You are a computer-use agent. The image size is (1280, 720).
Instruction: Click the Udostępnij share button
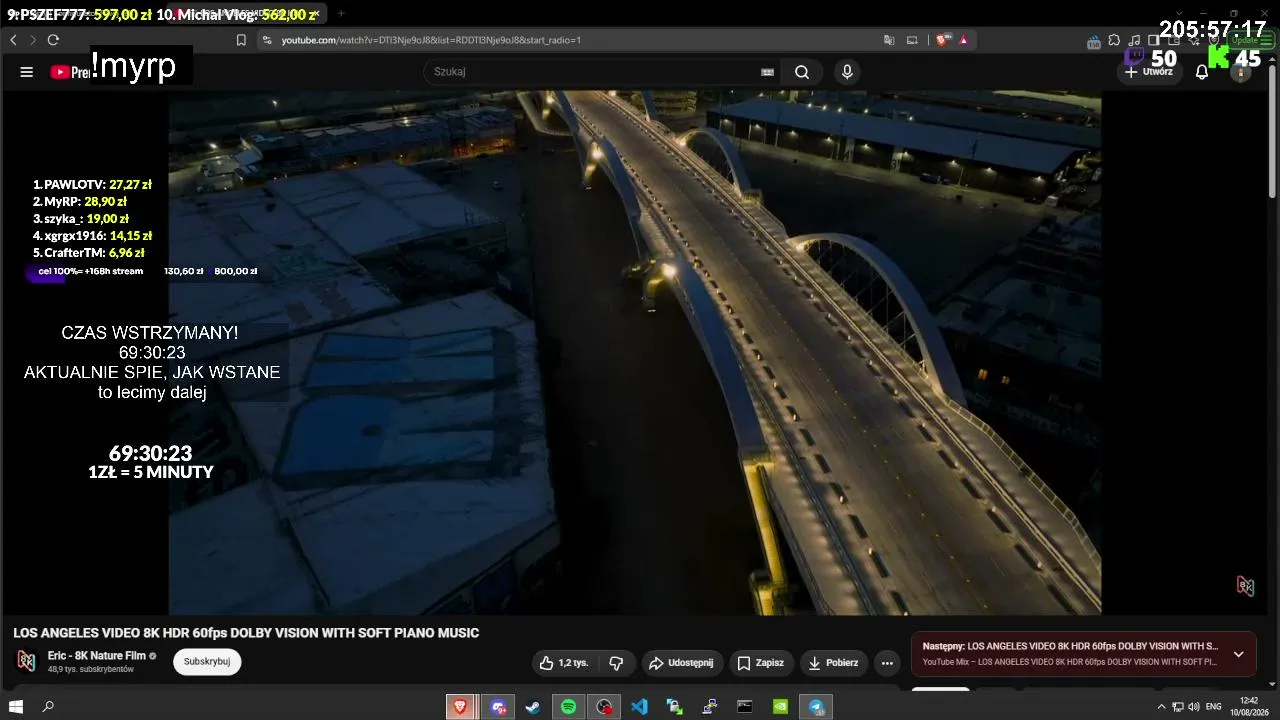click(x=681, y=663)
